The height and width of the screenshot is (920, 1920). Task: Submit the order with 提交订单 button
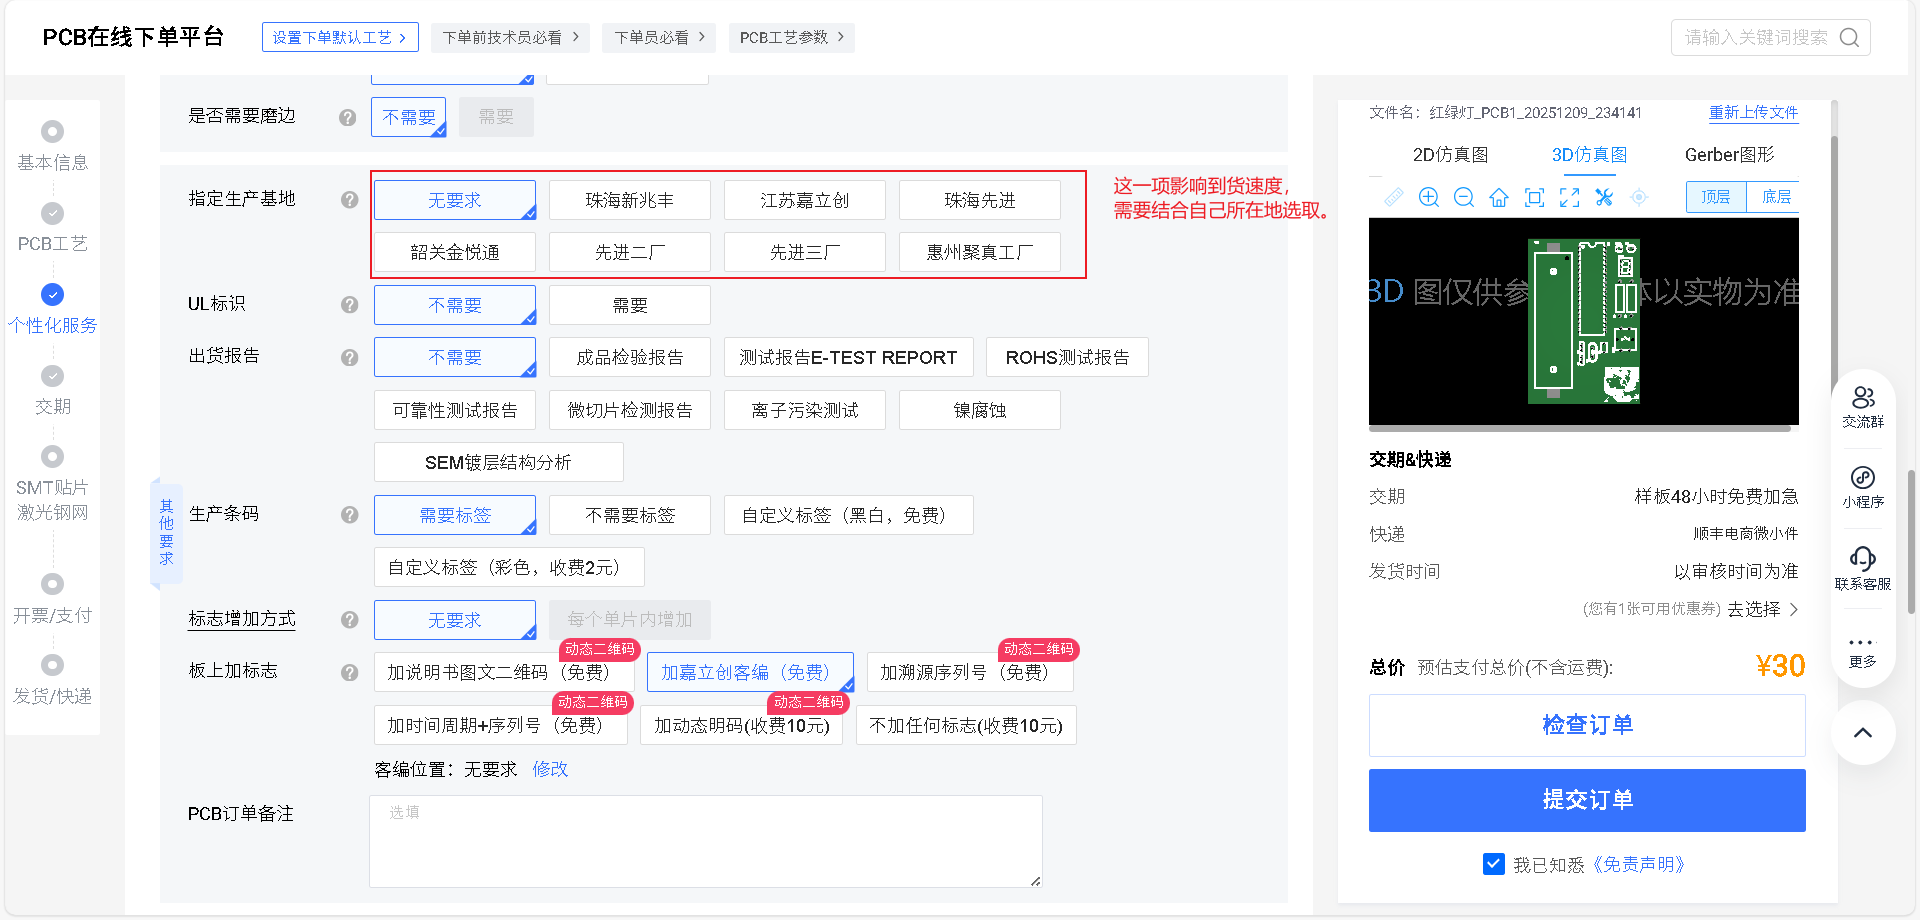1586,800
